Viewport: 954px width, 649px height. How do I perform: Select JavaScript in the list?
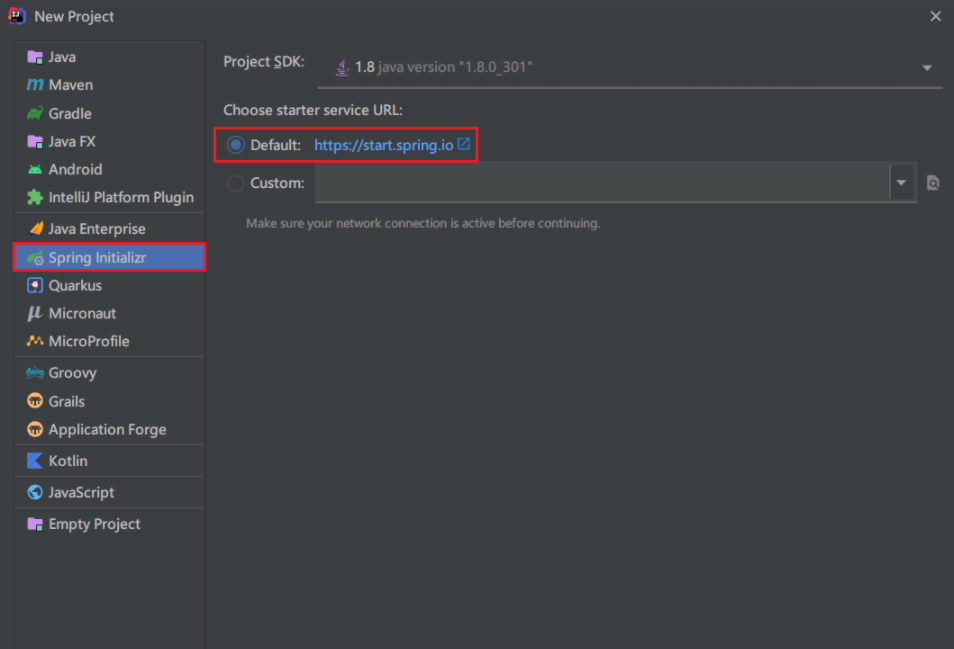click(x=110, y=492)
